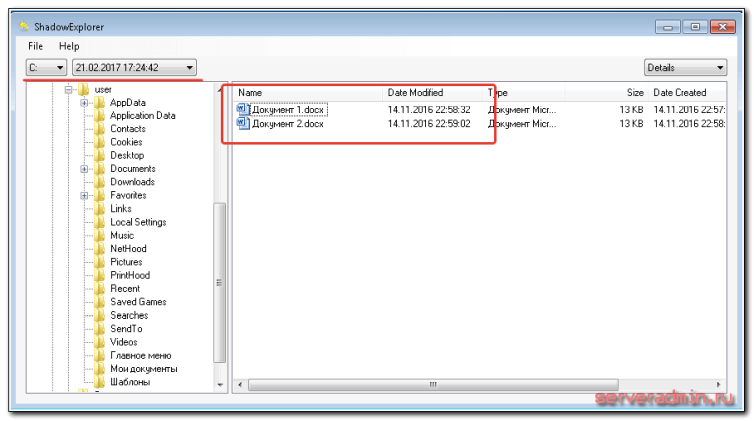Click the Application Data folder icon

tap(100, 115)
